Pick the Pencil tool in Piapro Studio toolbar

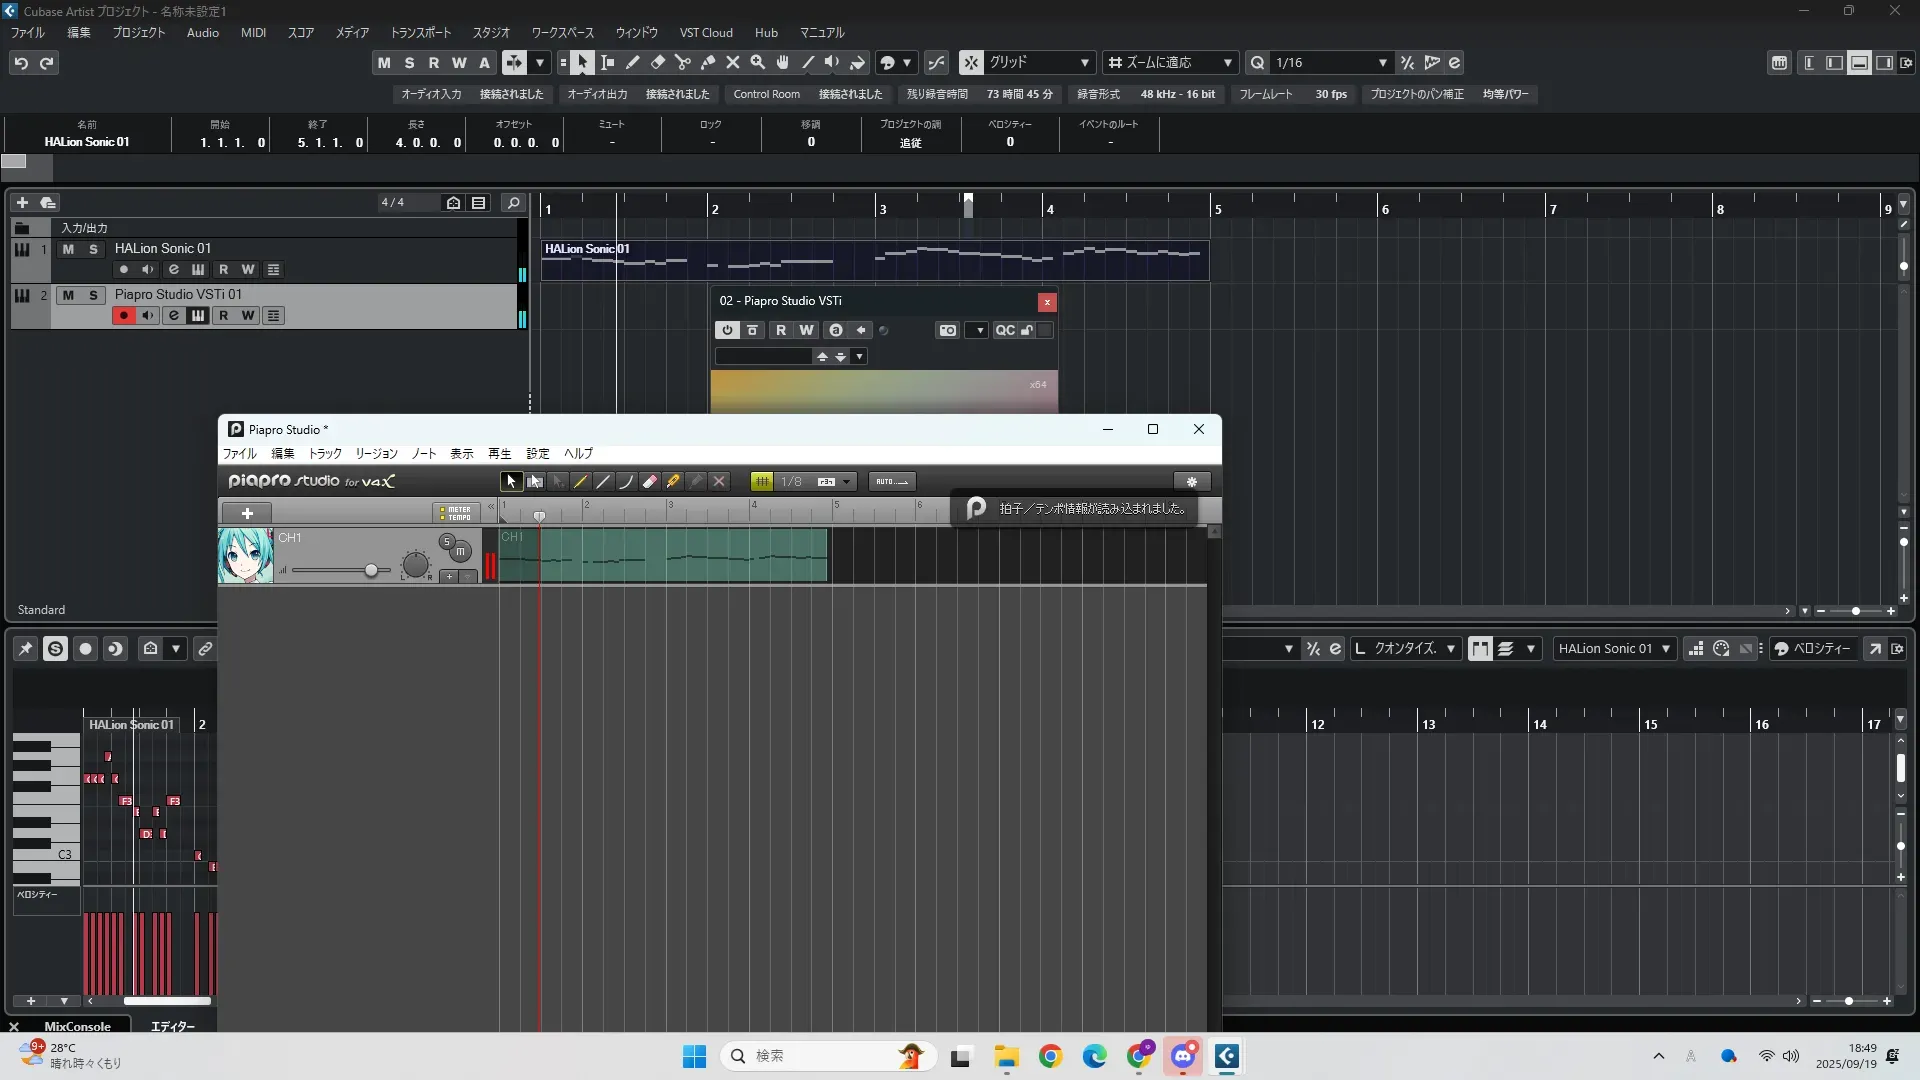click(x=580, y=482)
